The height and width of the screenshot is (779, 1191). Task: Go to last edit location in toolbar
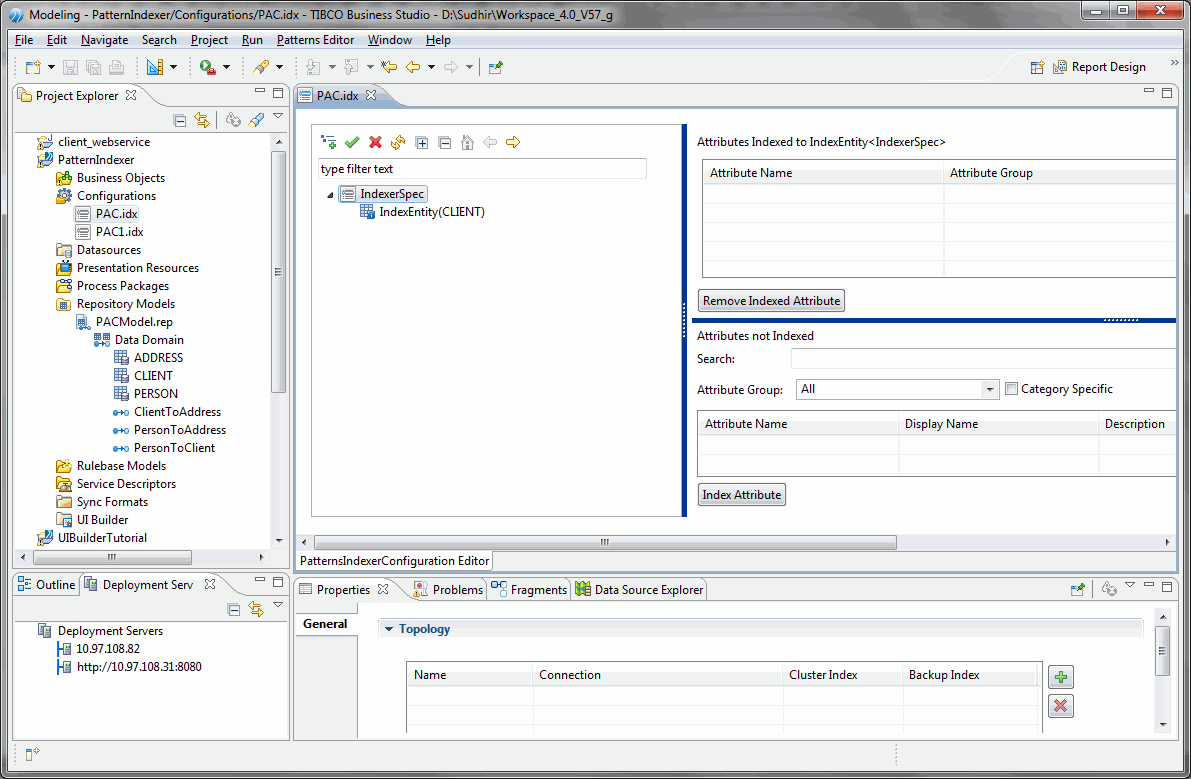(389, 68)
